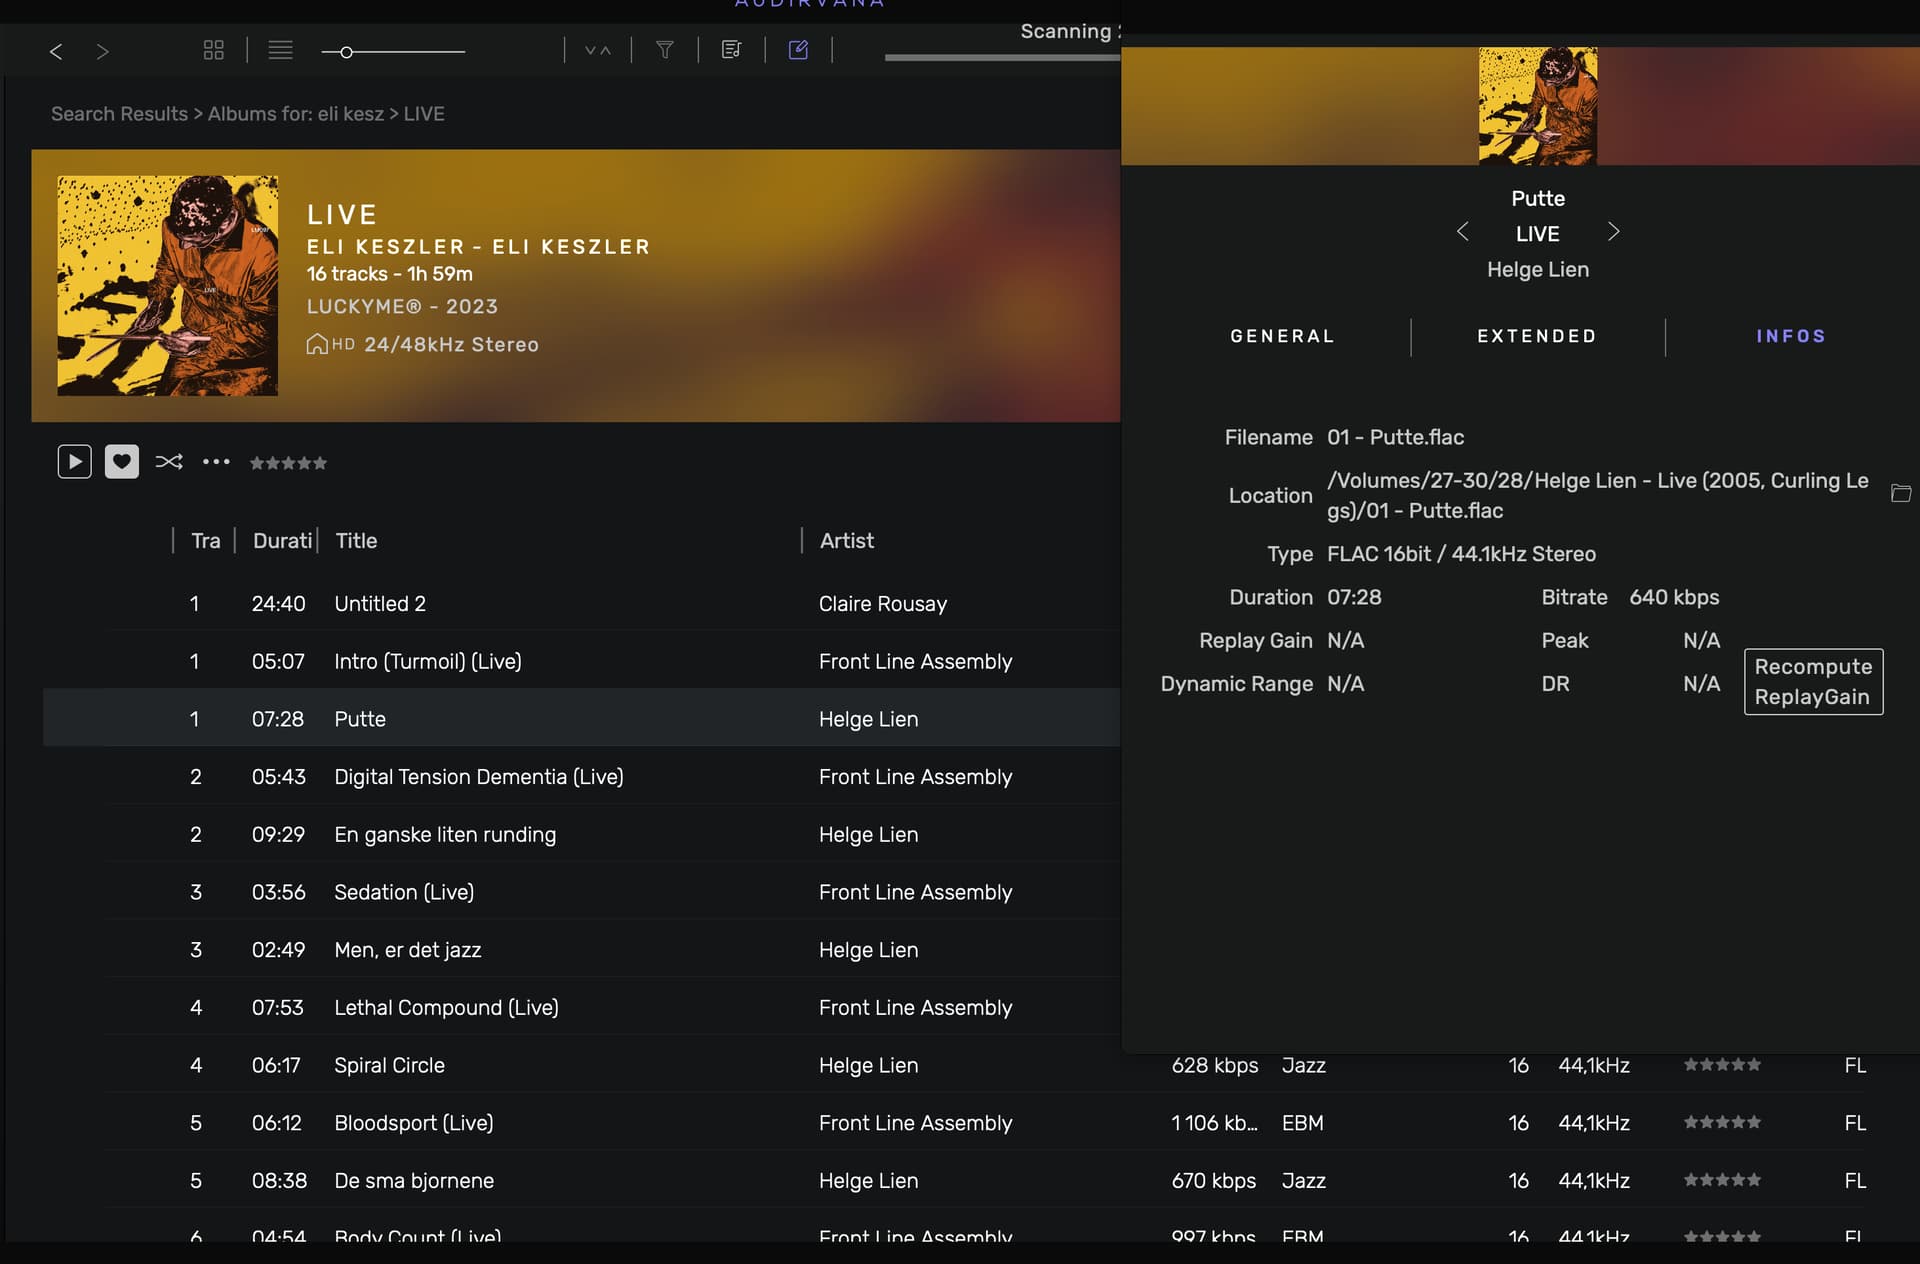
Task: Click Helge Lien in info panel
Action: [x=1538, y=270]
